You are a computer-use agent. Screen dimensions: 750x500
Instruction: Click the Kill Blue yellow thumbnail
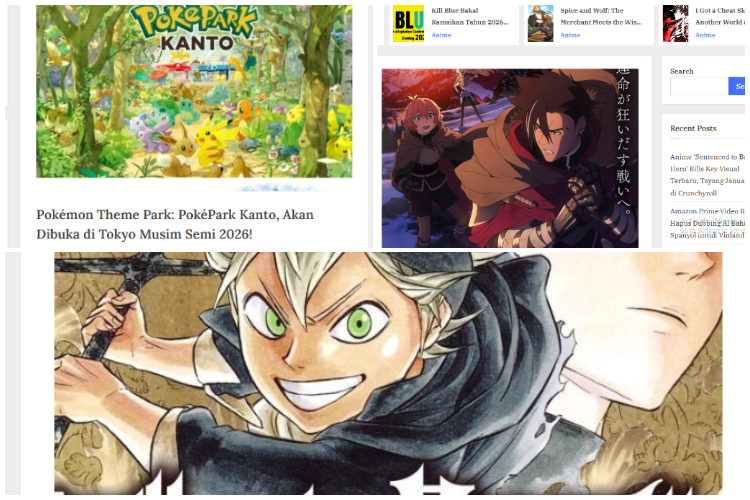coord(408,23)
